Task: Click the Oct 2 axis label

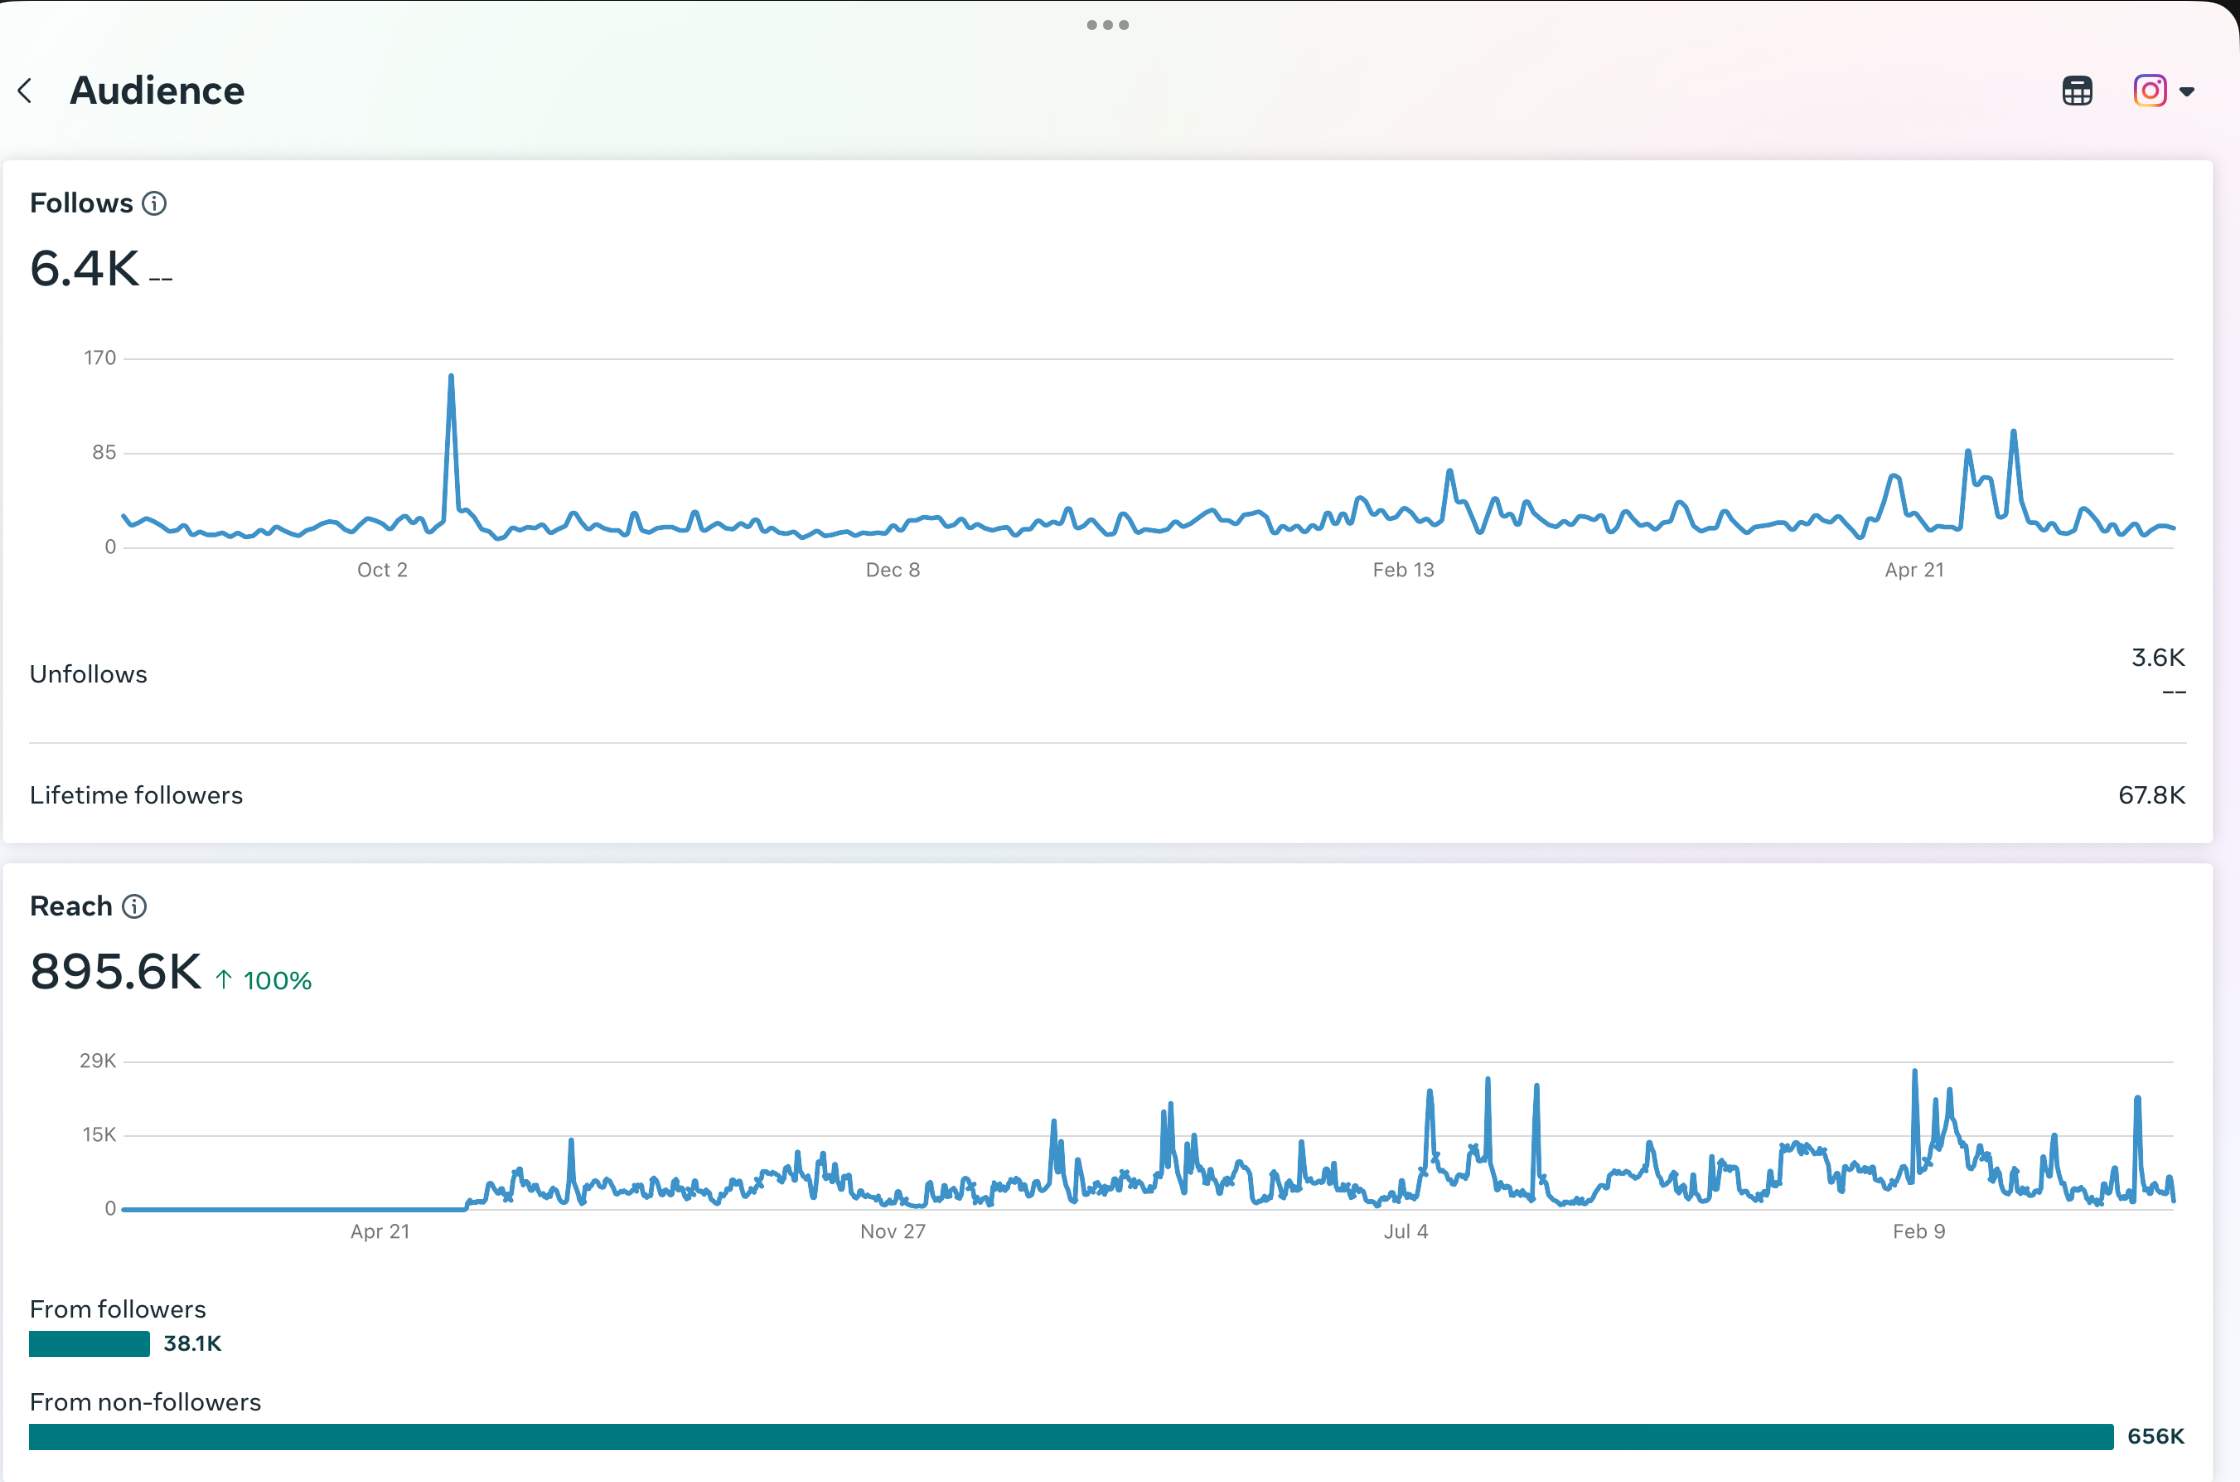Action: click(382, 570)
